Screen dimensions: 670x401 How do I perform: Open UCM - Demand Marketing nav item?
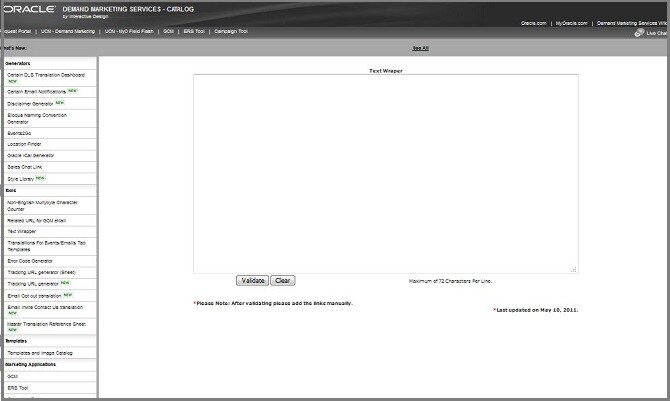click(x=68, y=31)
